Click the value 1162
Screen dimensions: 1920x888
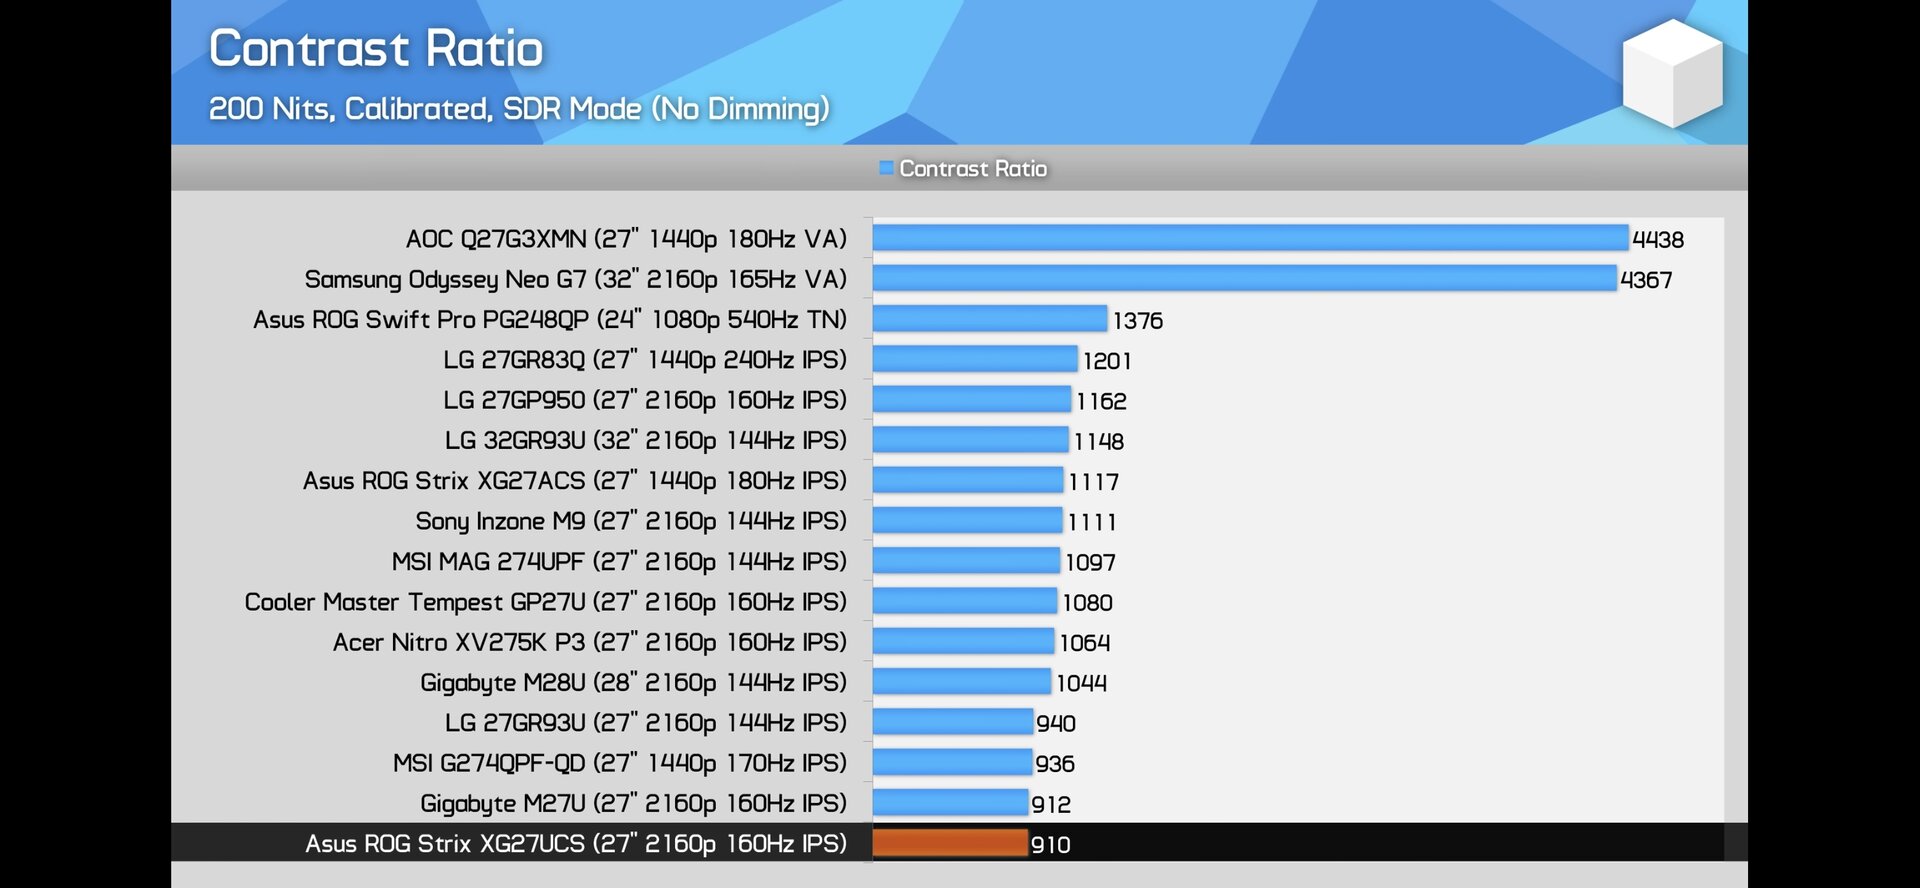pos(1101,401)
